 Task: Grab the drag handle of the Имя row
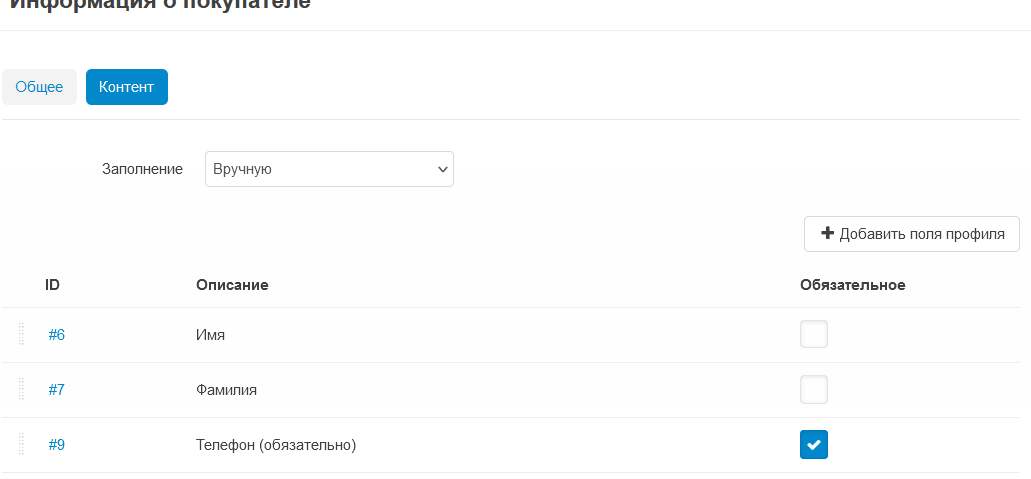tap(21, 334)
